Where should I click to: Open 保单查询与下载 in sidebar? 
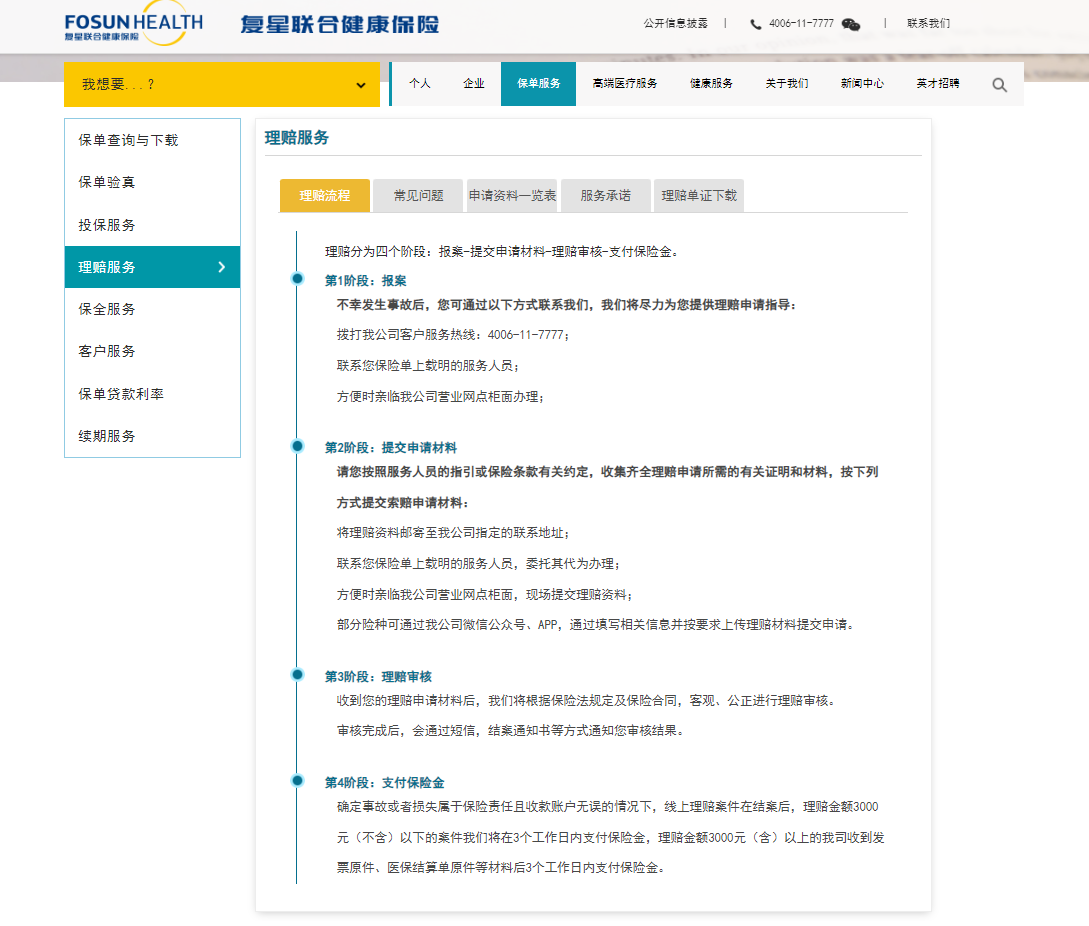coord(152,140)
